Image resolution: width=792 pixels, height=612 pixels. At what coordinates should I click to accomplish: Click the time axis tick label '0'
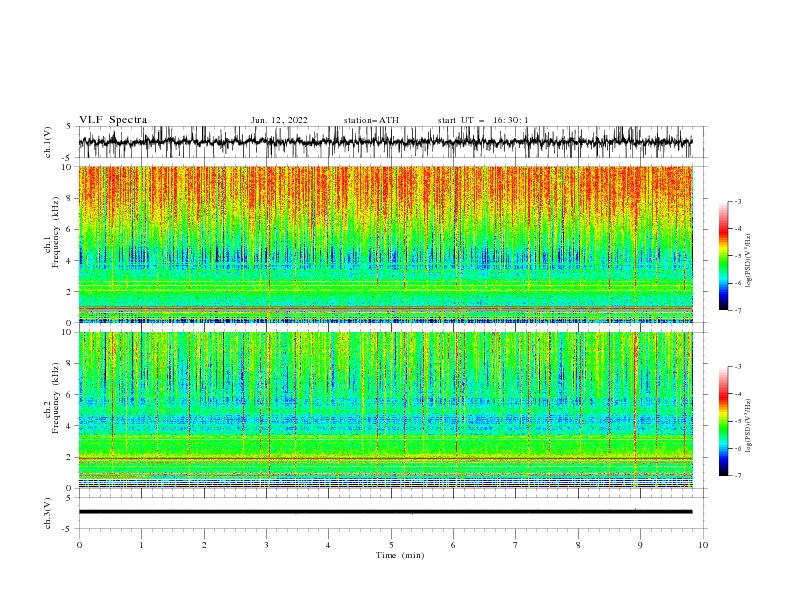point(79,545)
